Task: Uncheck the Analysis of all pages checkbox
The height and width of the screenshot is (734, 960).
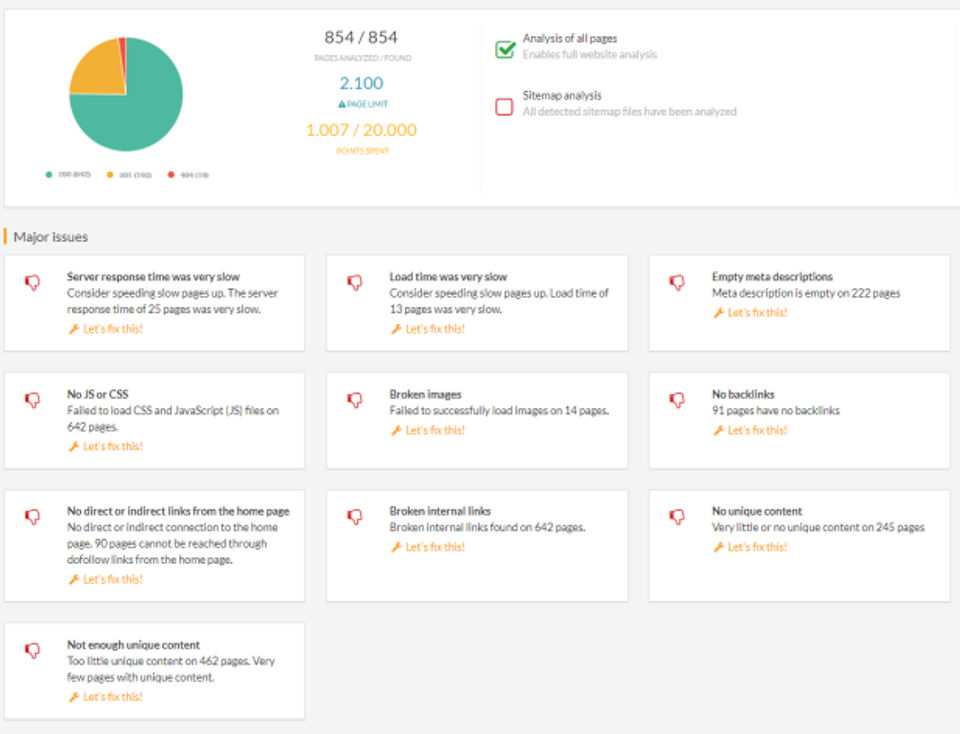Action: click(505, 49)
